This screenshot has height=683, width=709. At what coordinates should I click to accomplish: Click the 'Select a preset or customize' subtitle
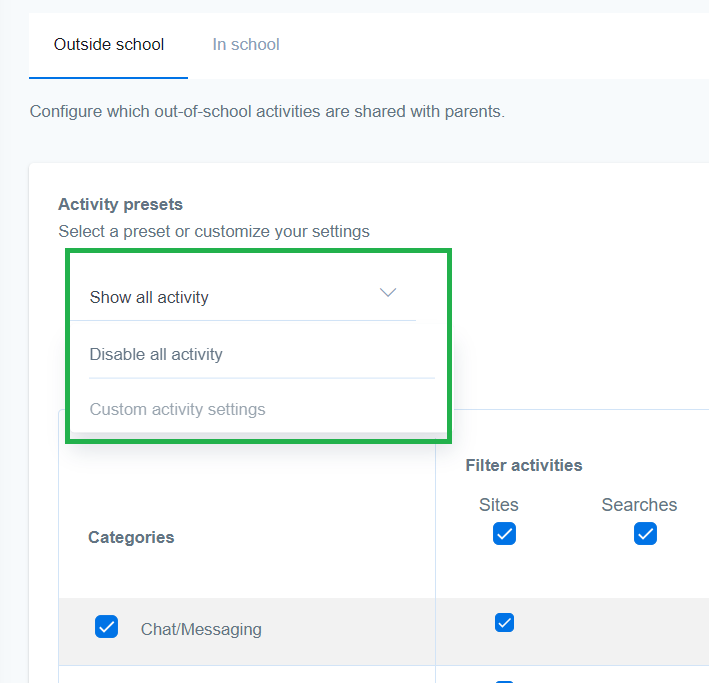[x=214, y=232]
